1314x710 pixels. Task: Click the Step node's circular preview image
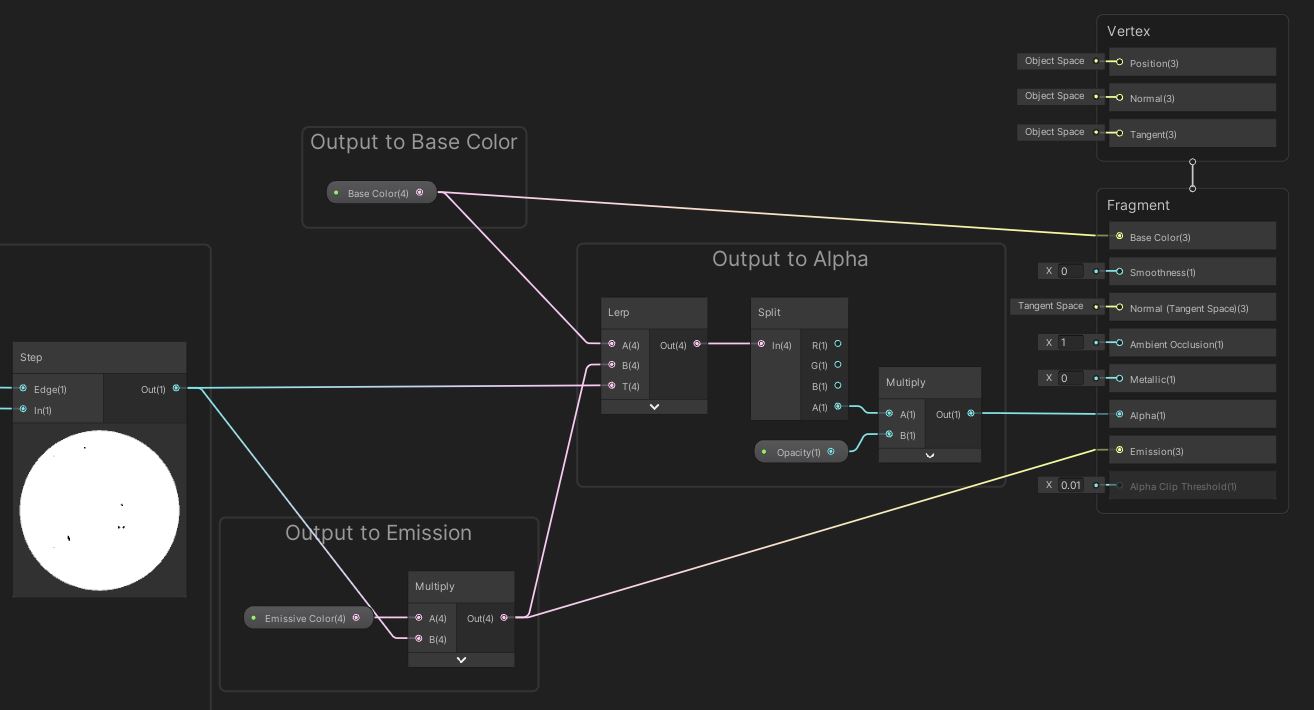pos(99,510)
